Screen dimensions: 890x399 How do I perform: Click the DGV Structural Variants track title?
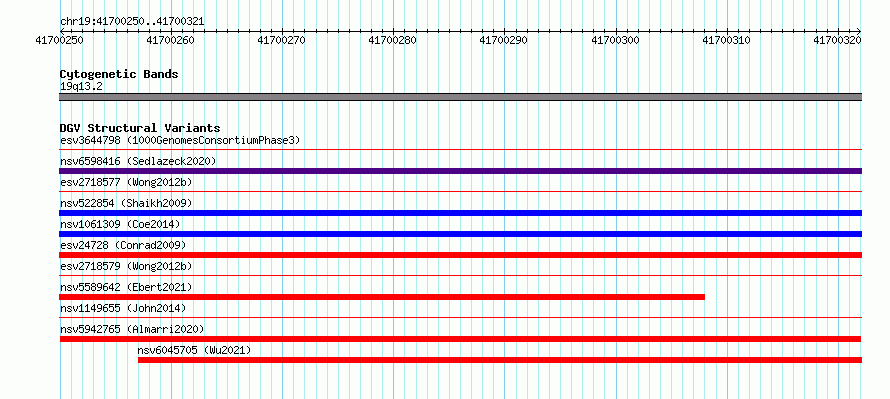140,128
